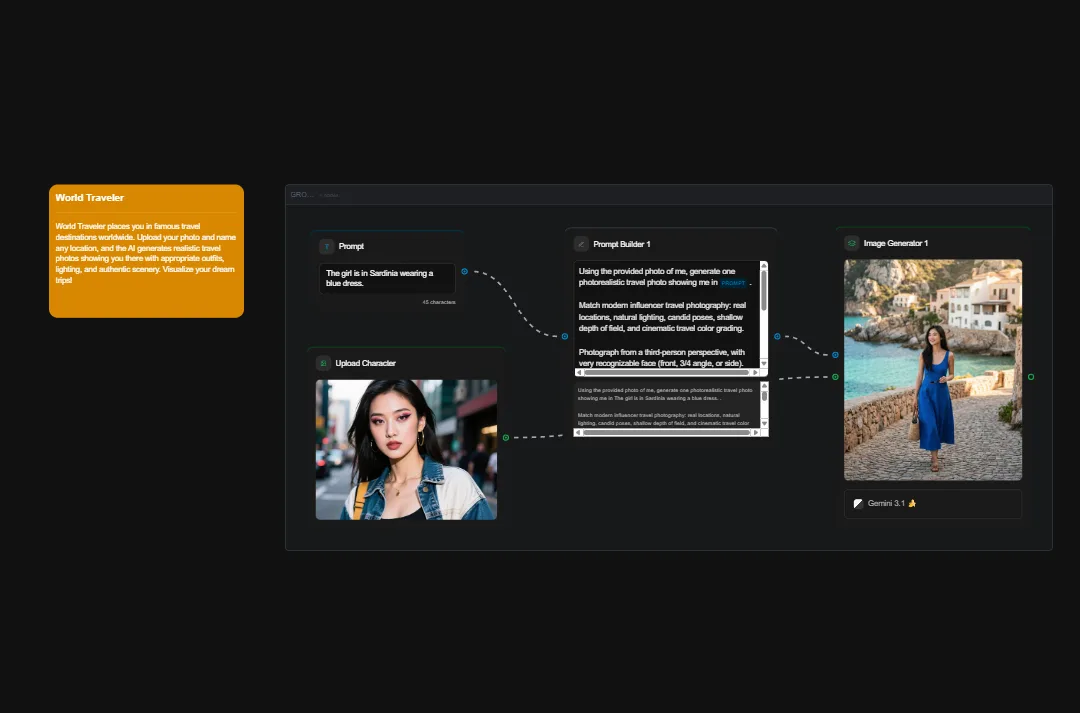
Task: Edit the Sardinia blue dress prompt text
Action: point(386,279)
